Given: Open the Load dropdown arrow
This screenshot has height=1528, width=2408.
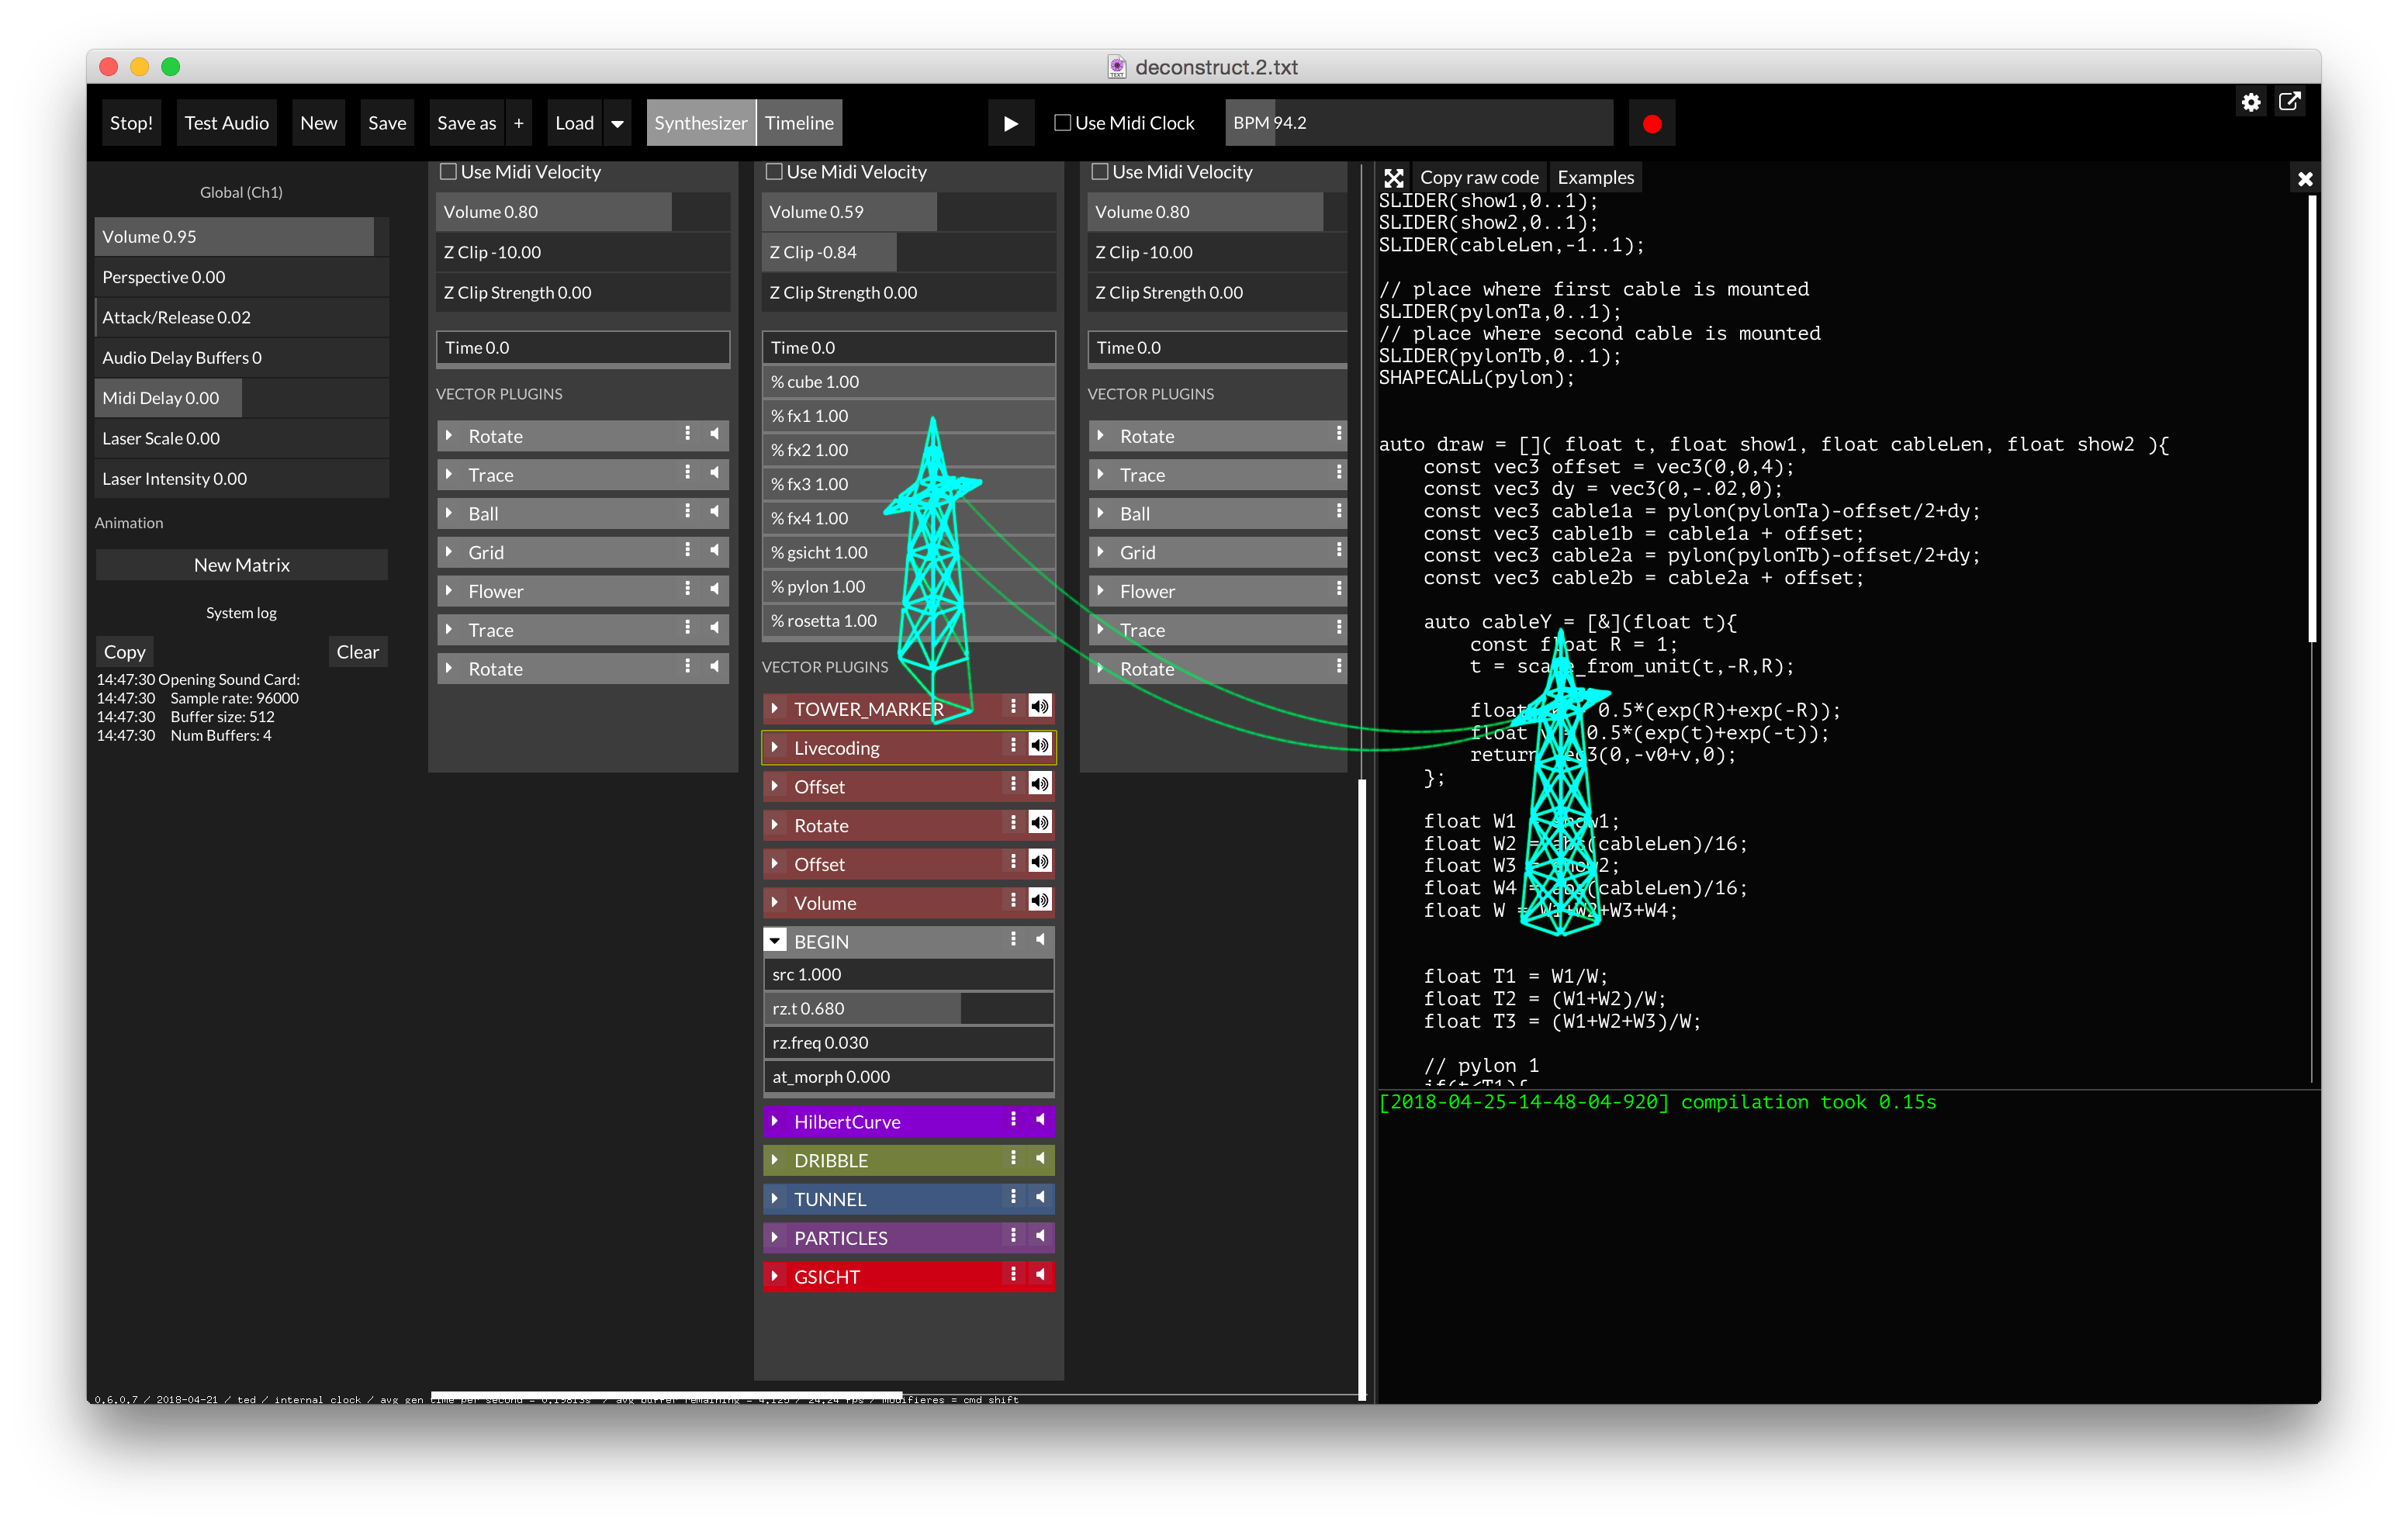Looking at the screenshot, I should [618, 123].
